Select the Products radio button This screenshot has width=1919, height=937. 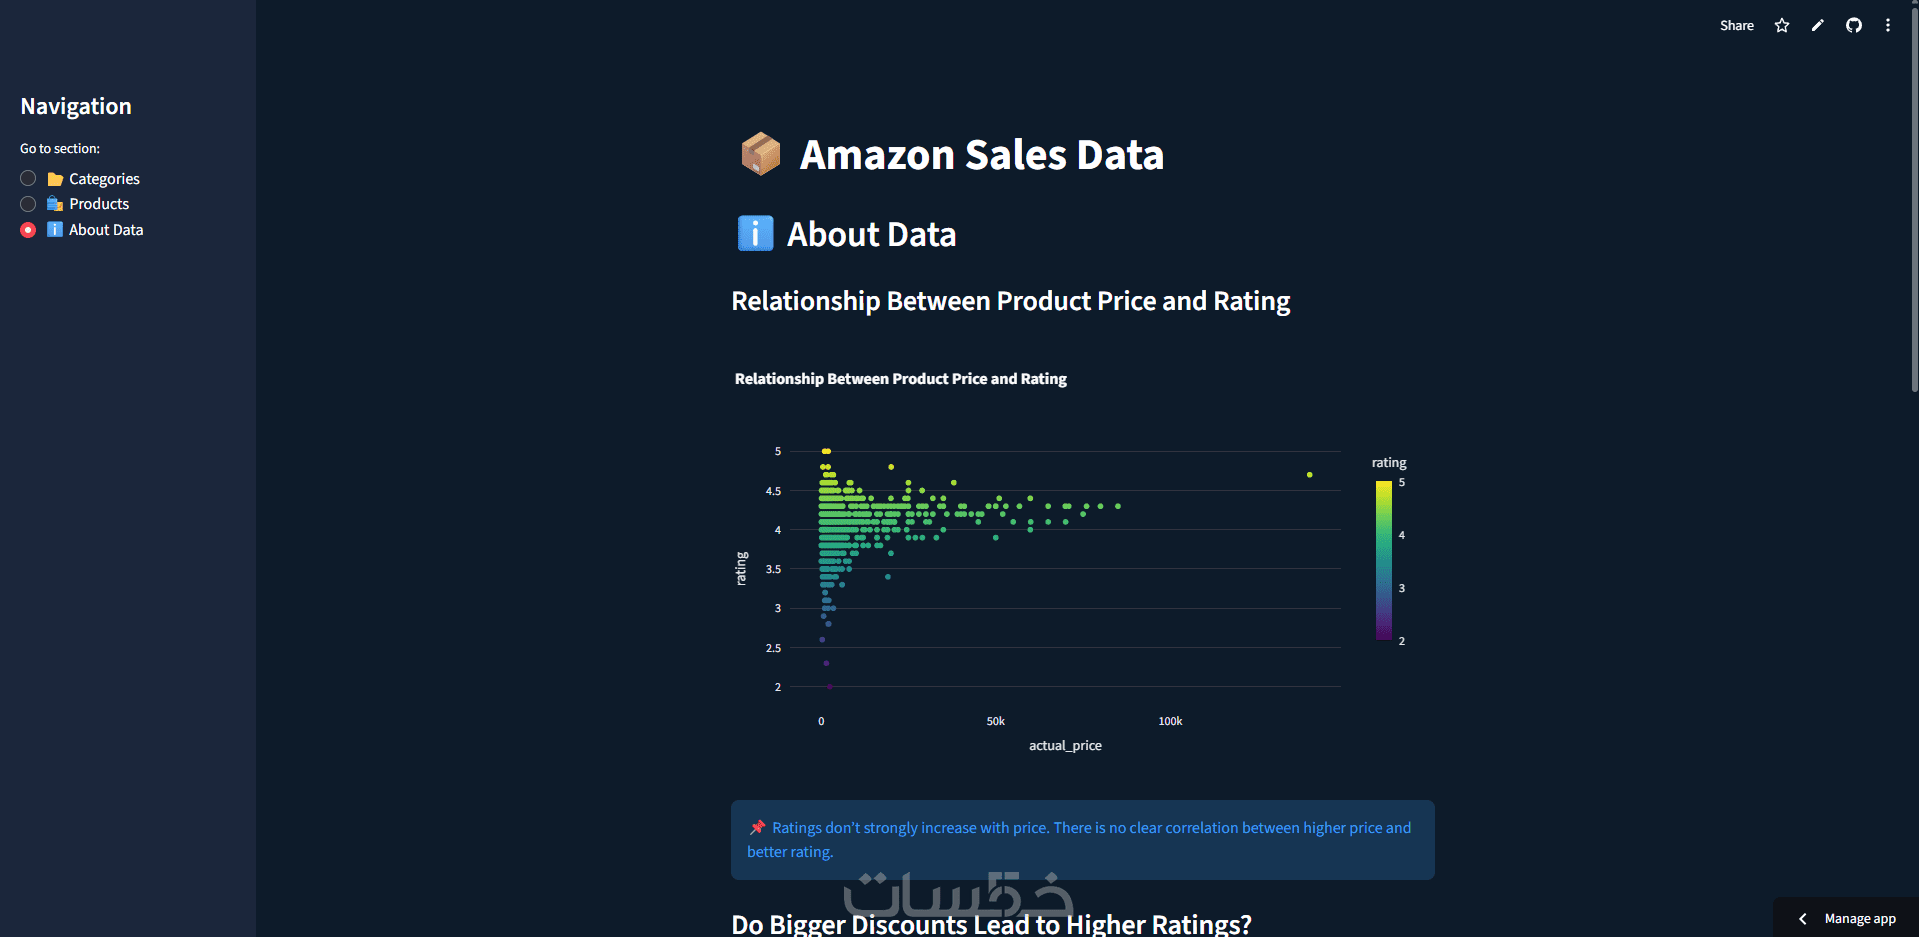tap(28, 204)
